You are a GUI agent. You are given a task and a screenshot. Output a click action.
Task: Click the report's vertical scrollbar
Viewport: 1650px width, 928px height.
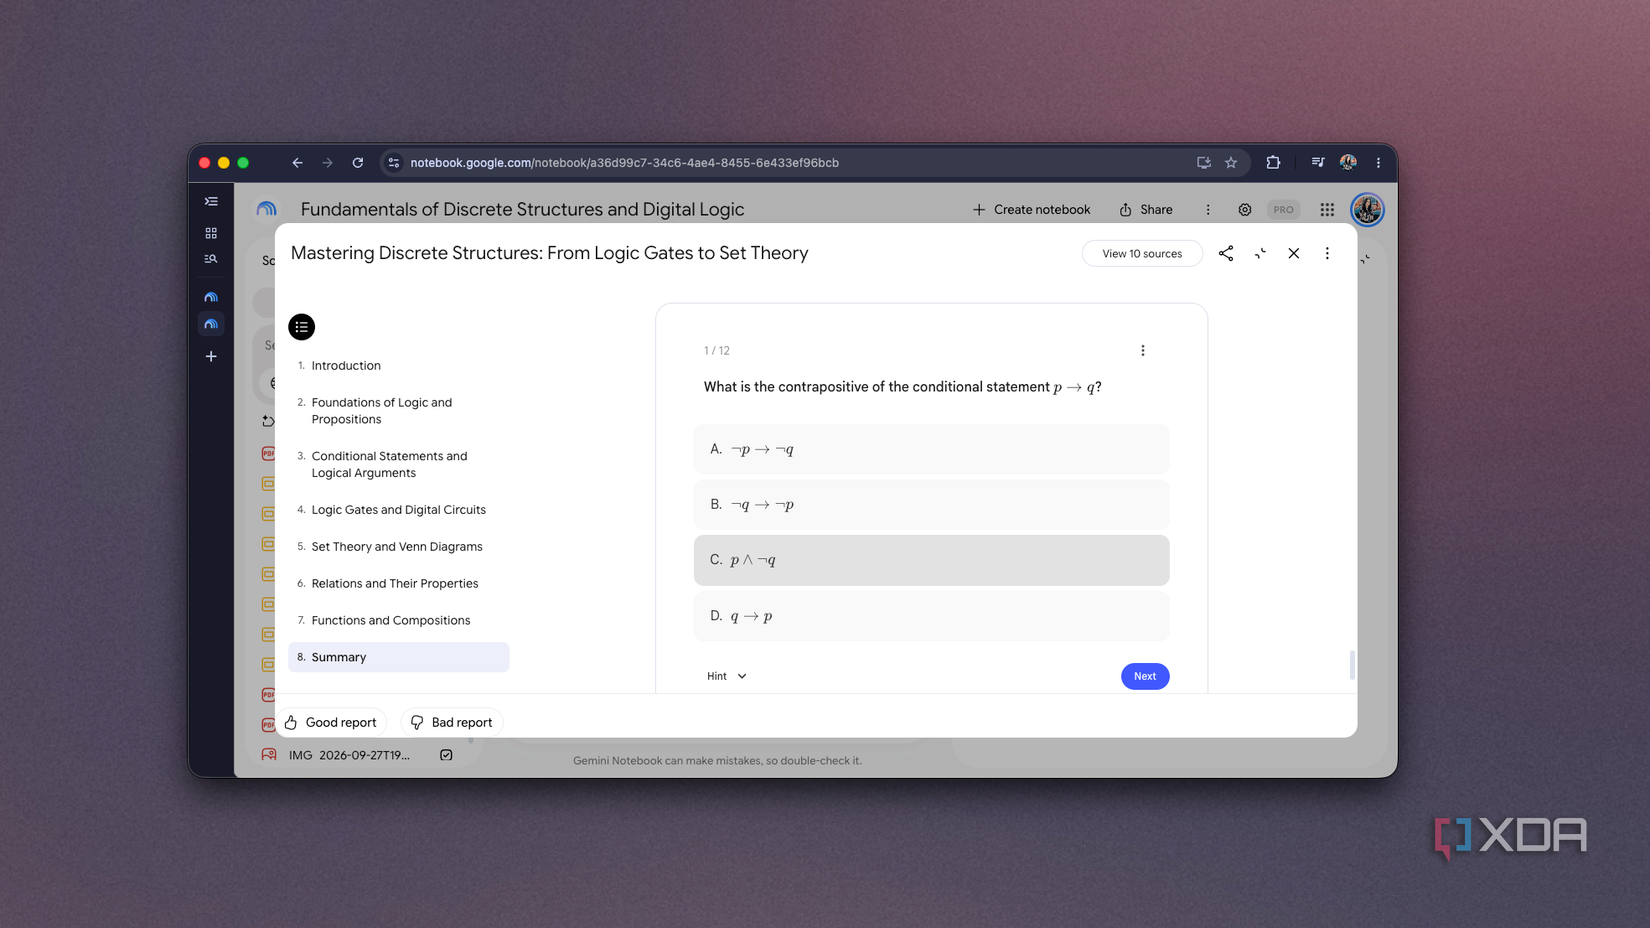pyautogui.click(x=1352, y=665)
